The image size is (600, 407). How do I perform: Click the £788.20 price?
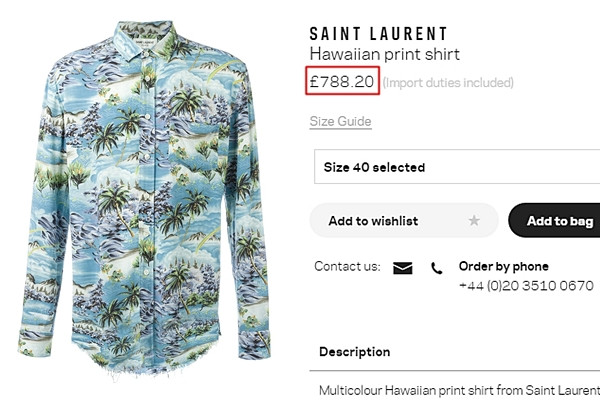(x=342, y=81)
